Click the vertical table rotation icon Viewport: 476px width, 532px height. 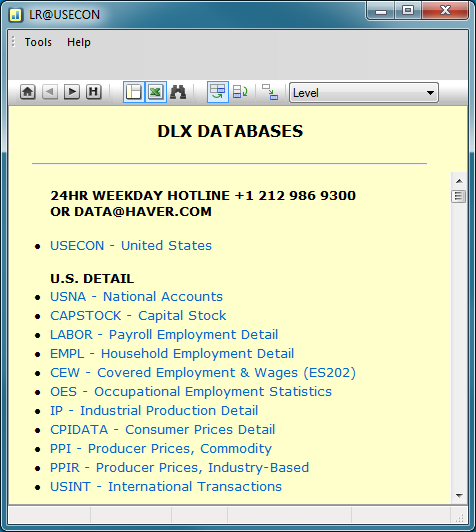240,92
